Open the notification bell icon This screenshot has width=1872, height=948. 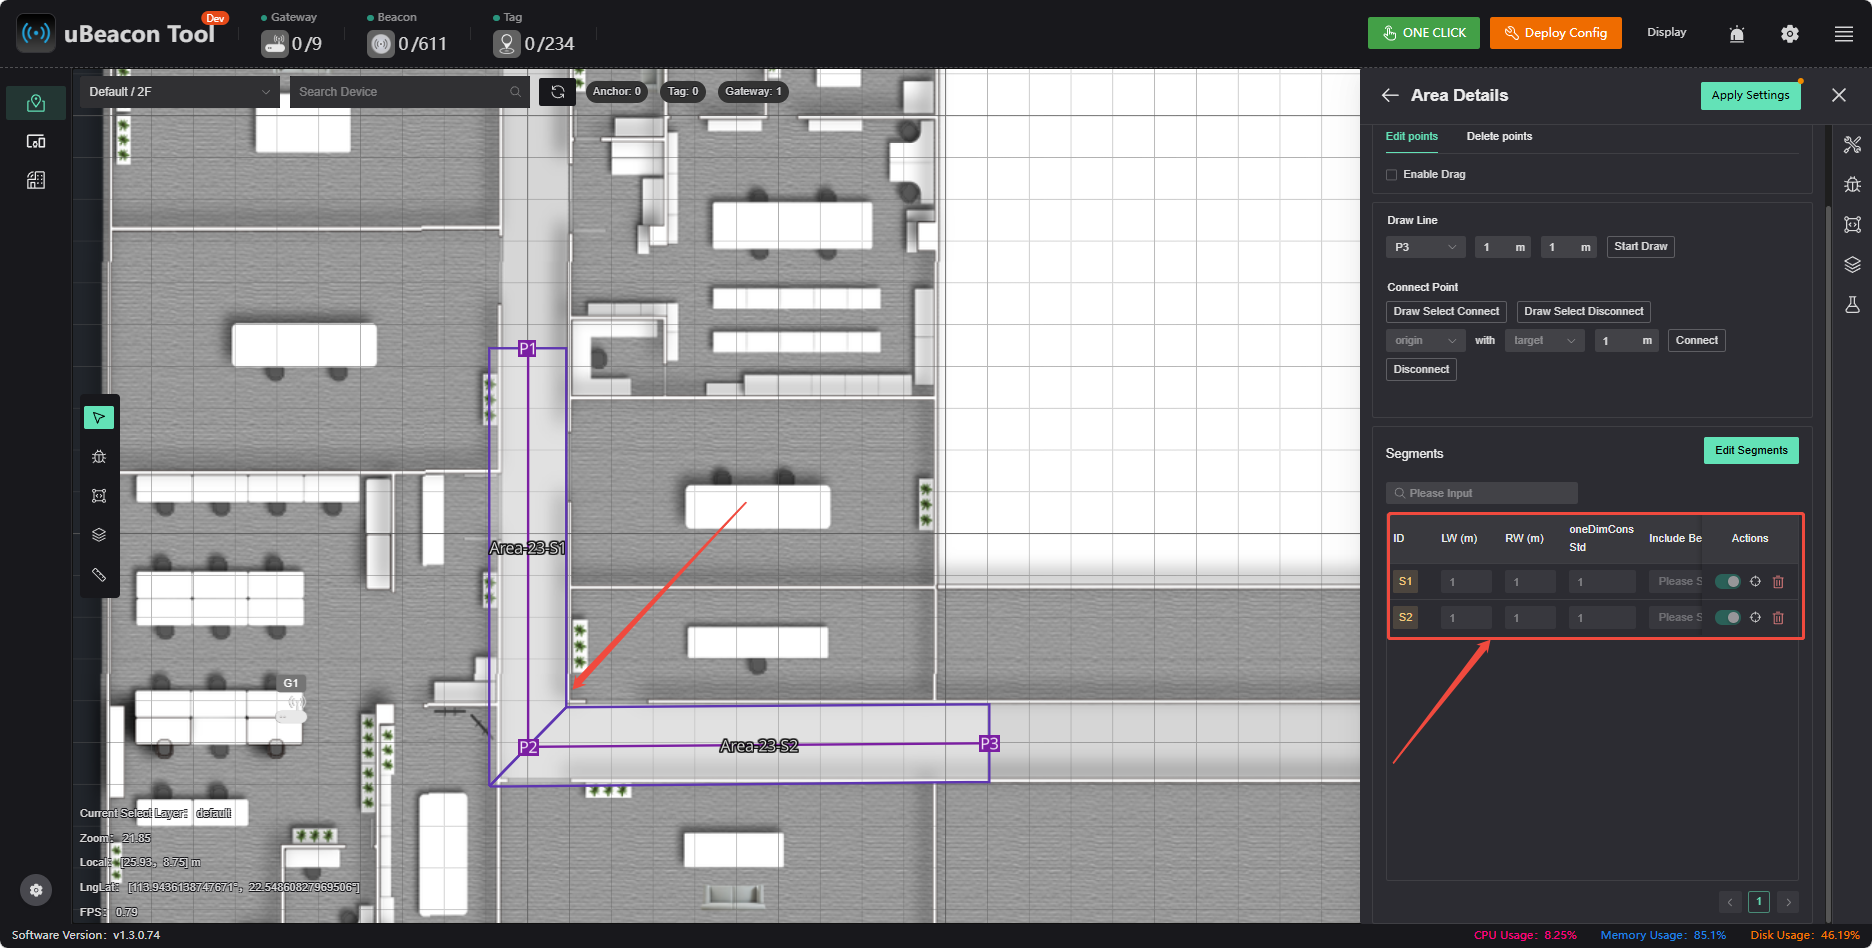coord(1737,34)
